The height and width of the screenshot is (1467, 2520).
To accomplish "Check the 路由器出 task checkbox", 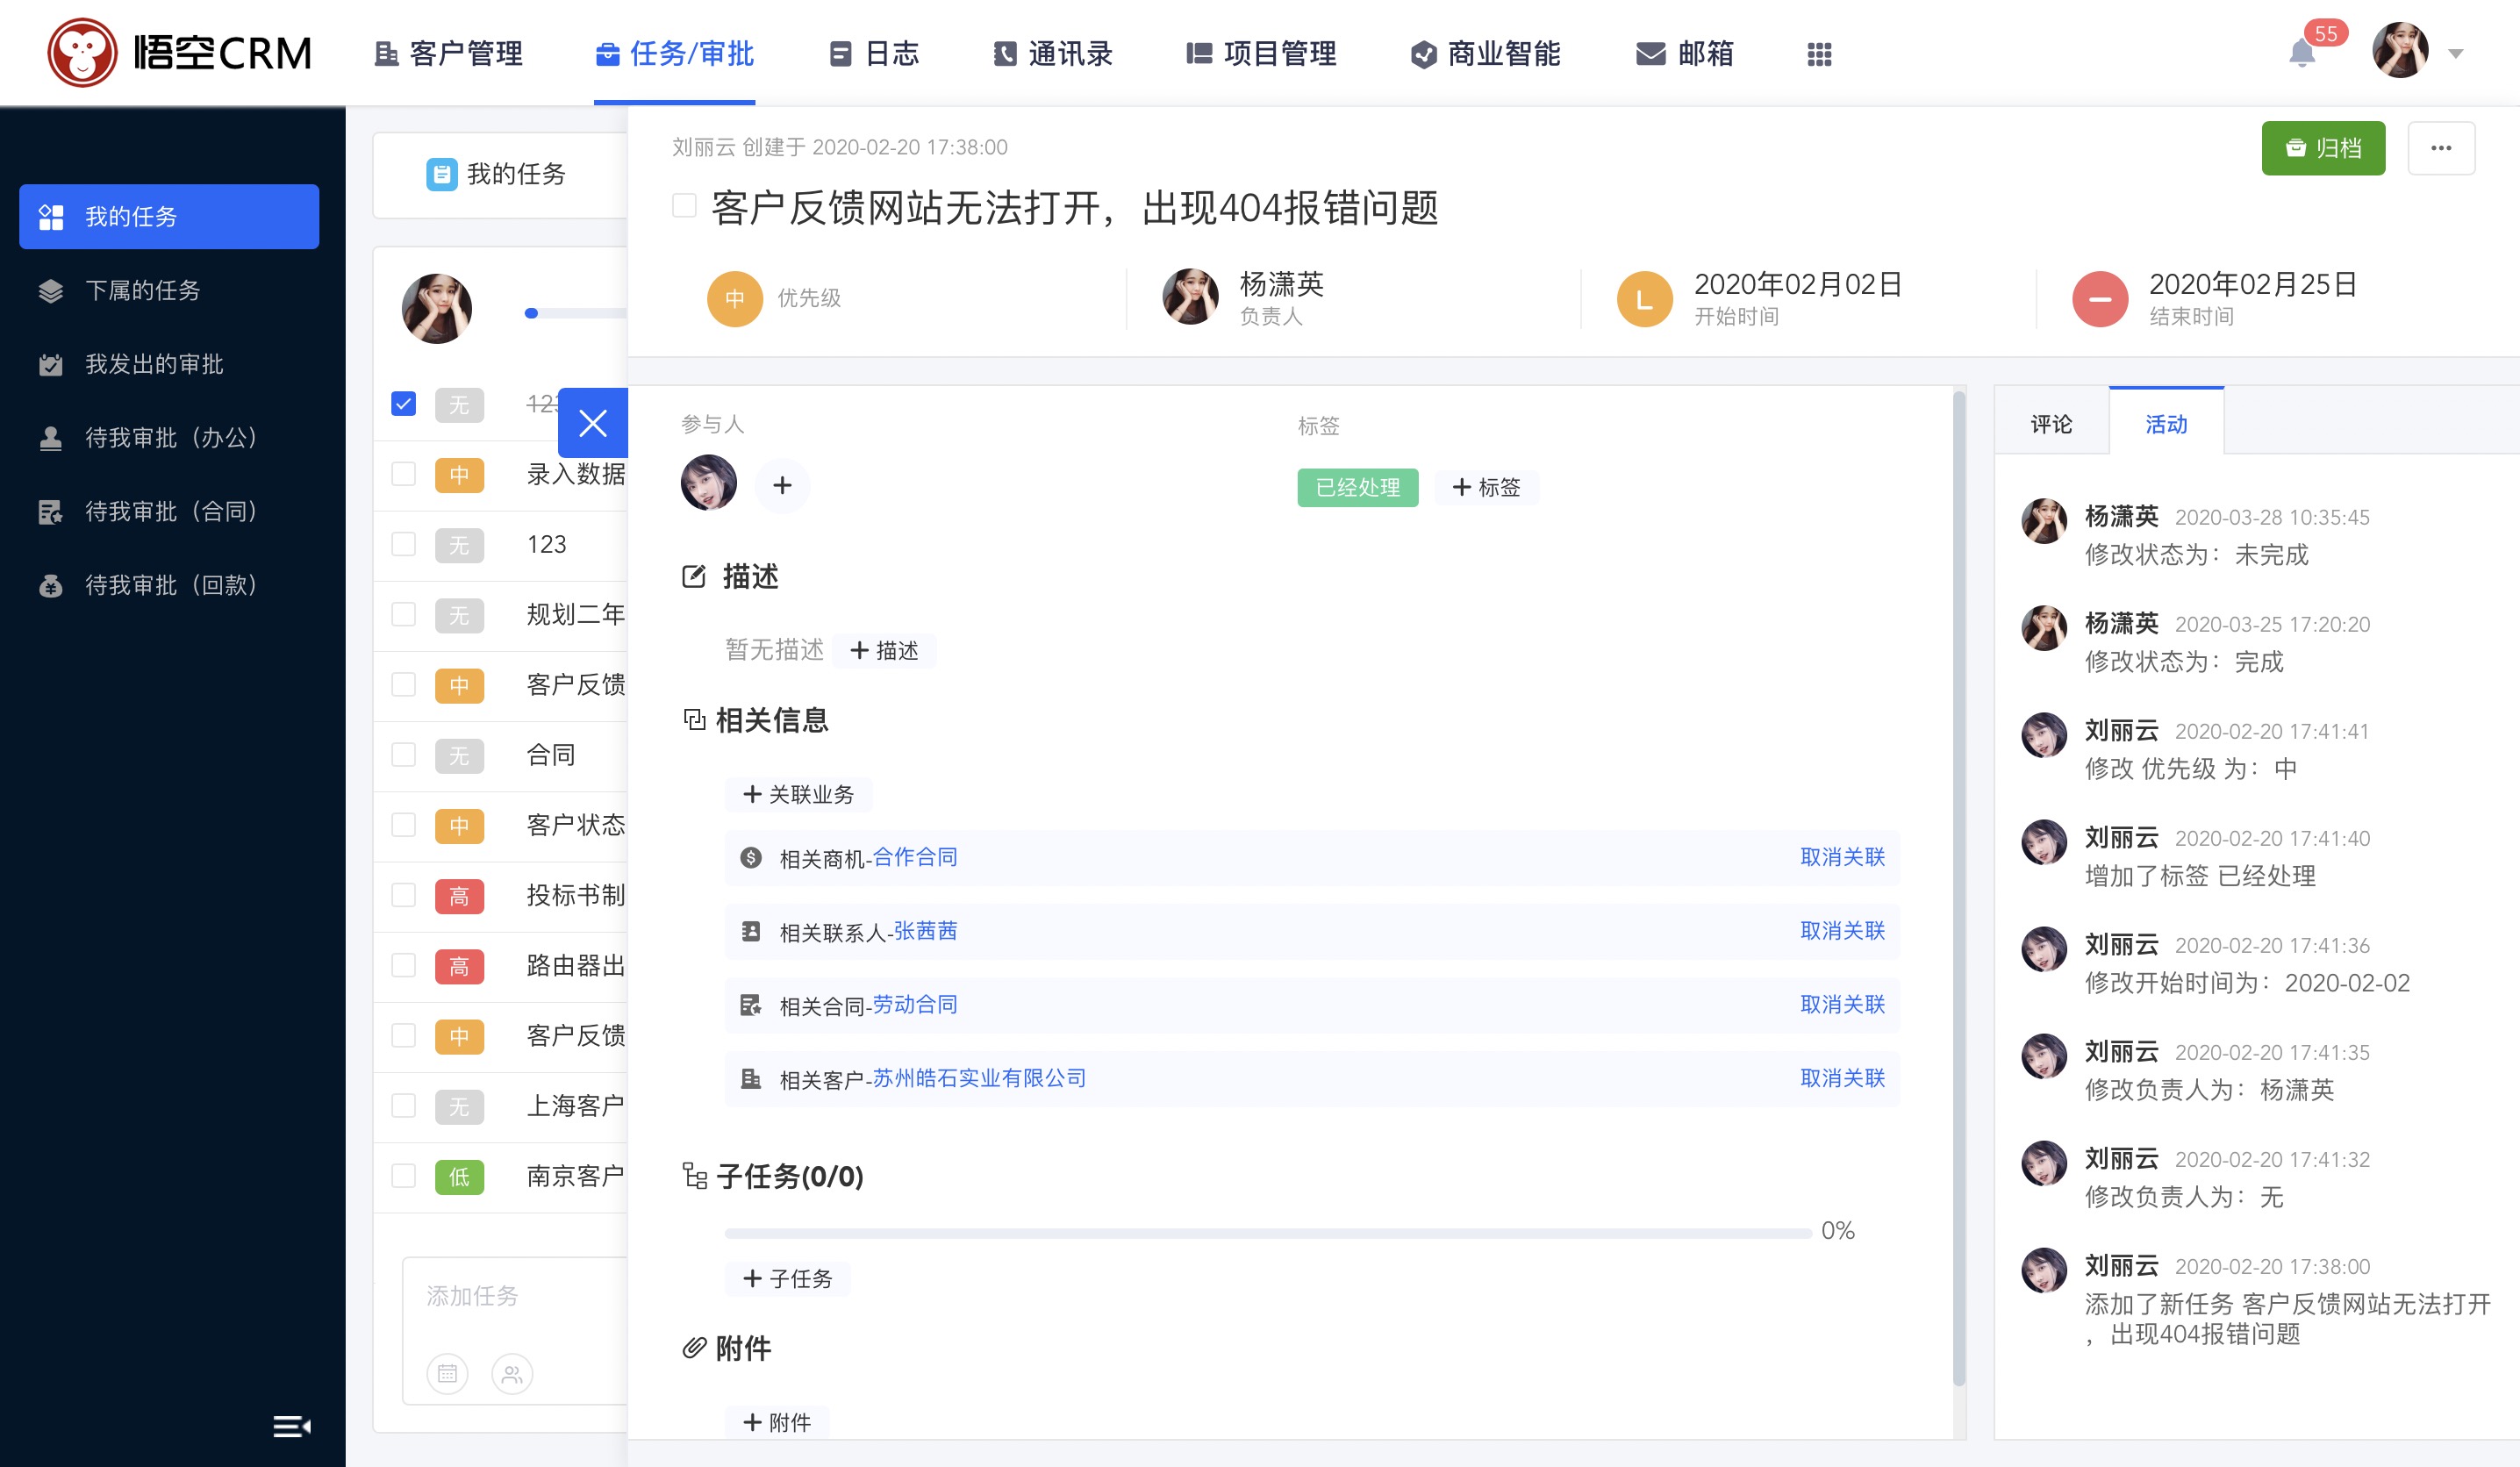I will tap(403, 965).
